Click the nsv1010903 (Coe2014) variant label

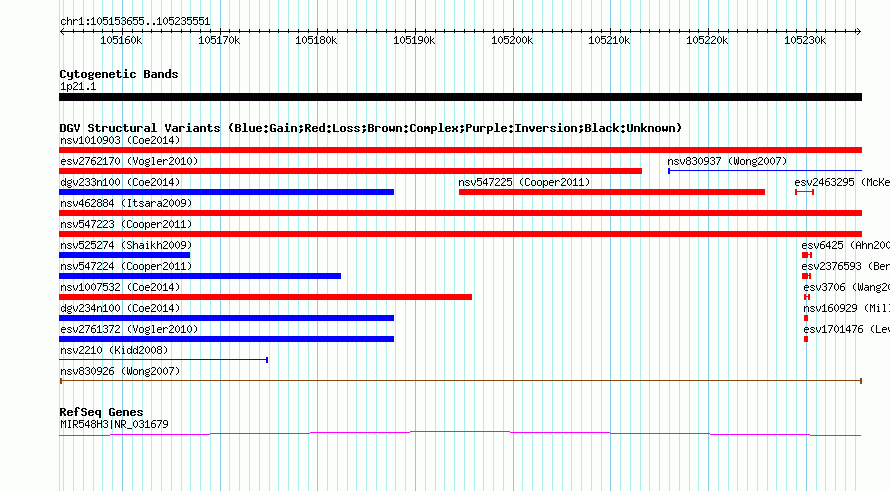click(120, 140)
